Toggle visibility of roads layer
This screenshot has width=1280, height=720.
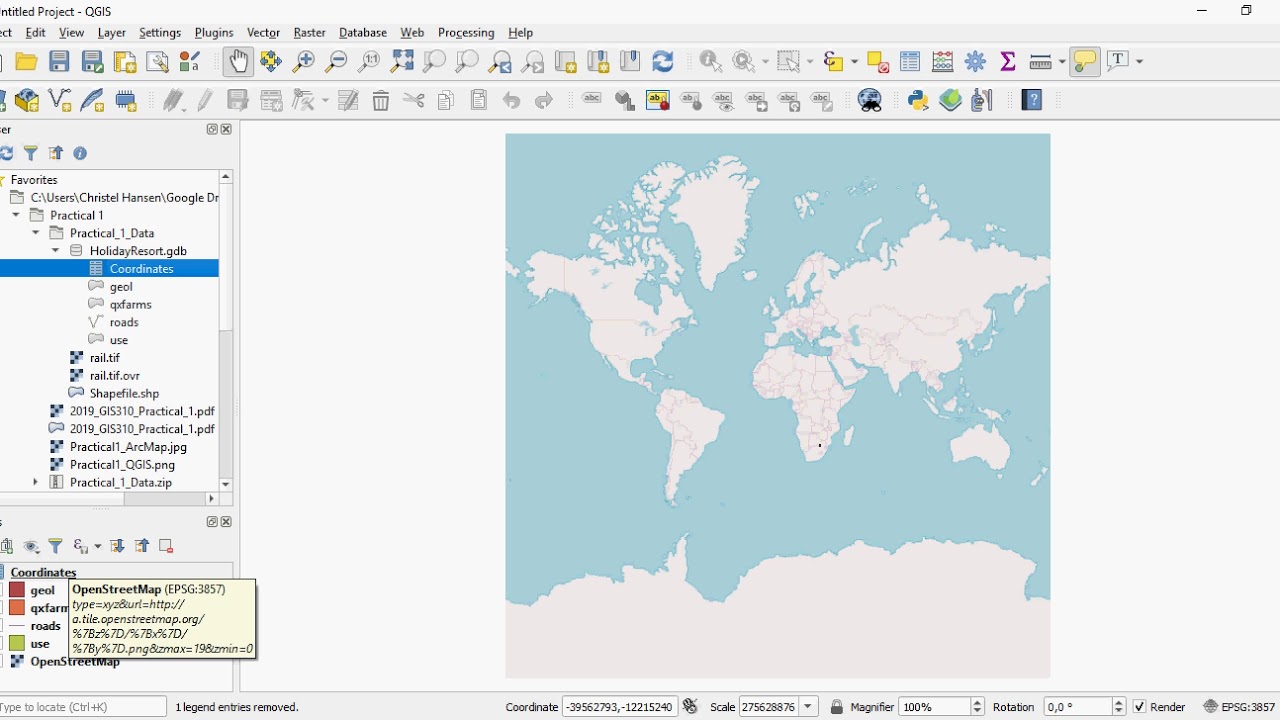[3, 626]
